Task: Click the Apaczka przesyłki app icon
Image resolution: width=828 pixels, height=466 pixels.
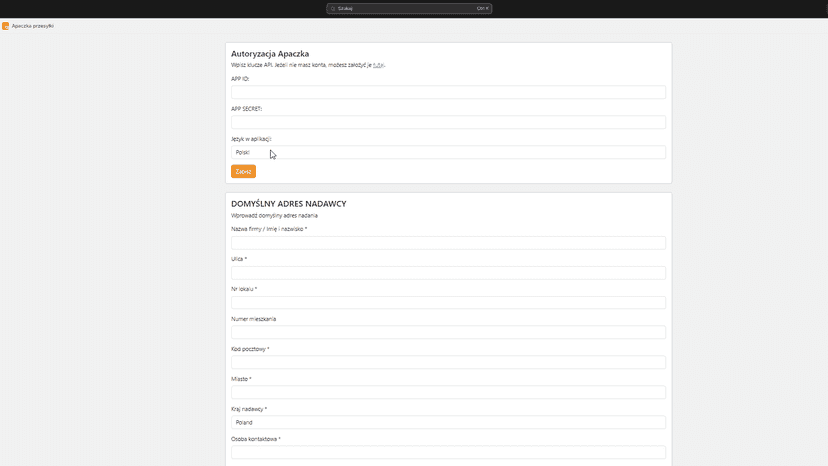Action: click(5, 26)
